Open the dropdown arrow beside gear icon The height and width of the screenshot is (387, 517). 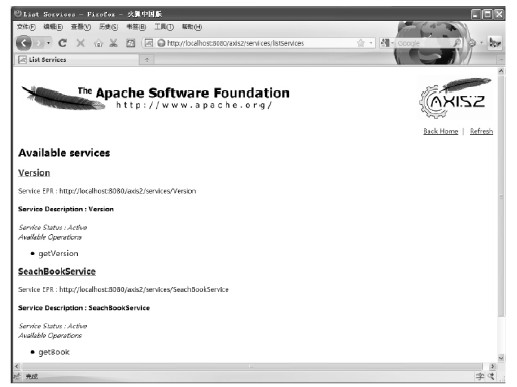[481, 43]
